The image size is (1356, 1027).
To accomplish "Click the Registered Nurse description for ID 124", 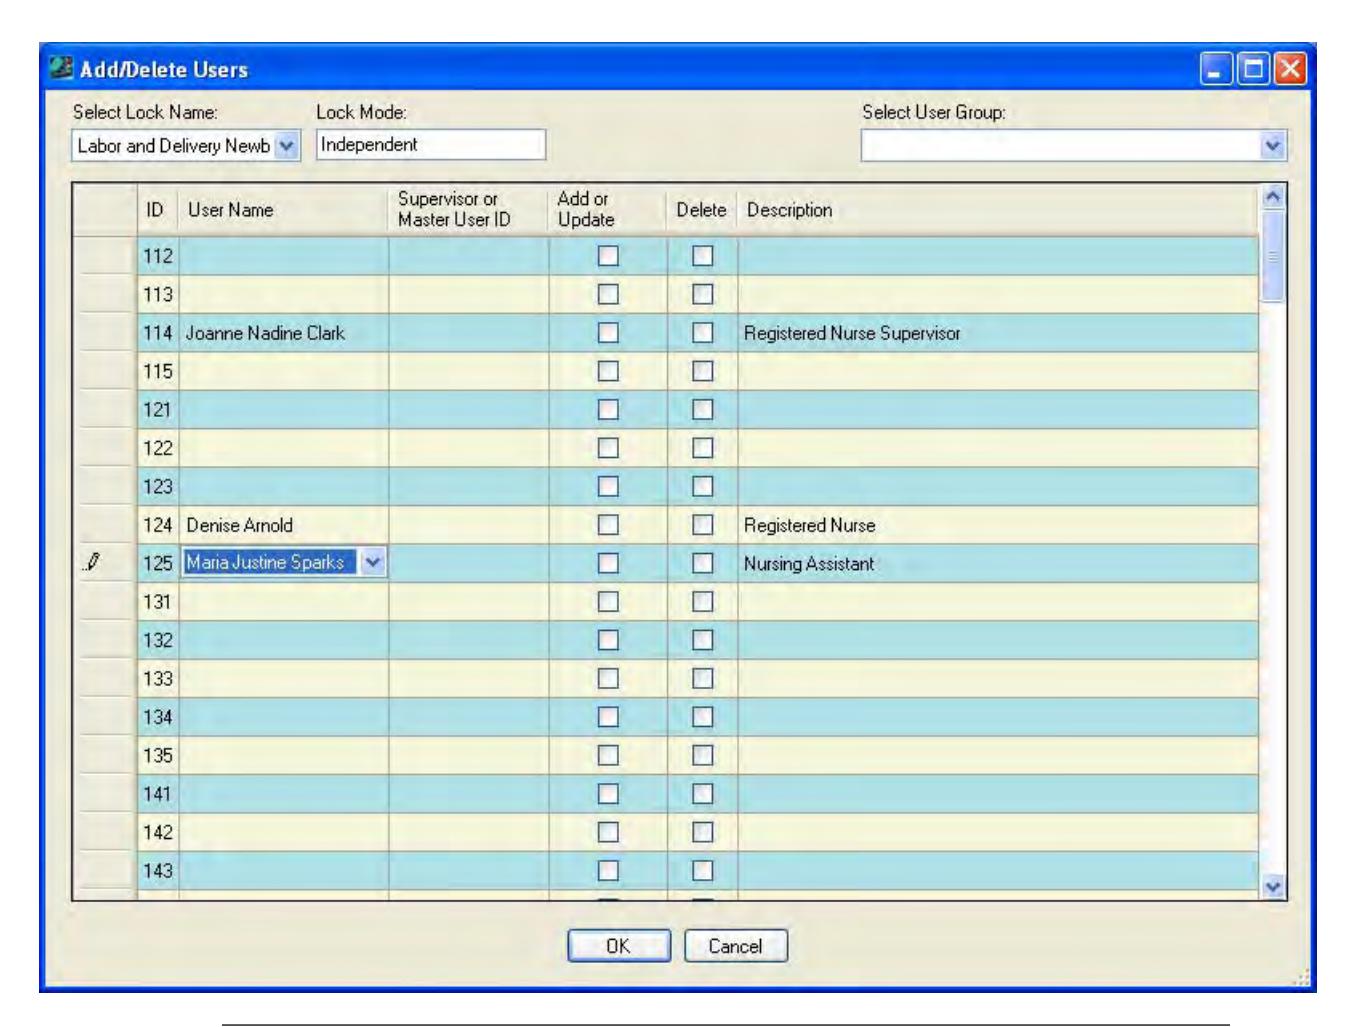I will 998,525.
